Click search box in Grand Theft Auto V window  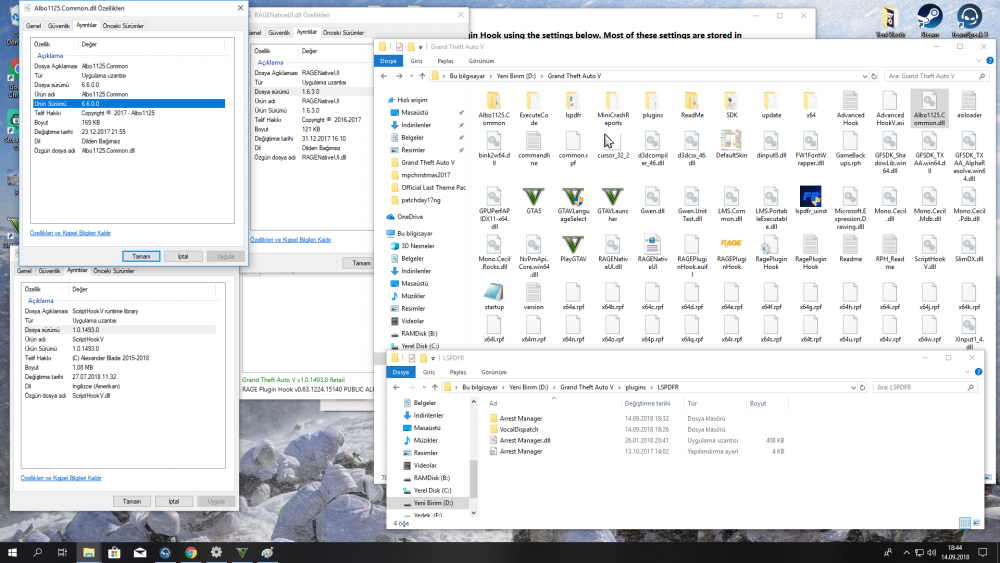coord(935,76)
